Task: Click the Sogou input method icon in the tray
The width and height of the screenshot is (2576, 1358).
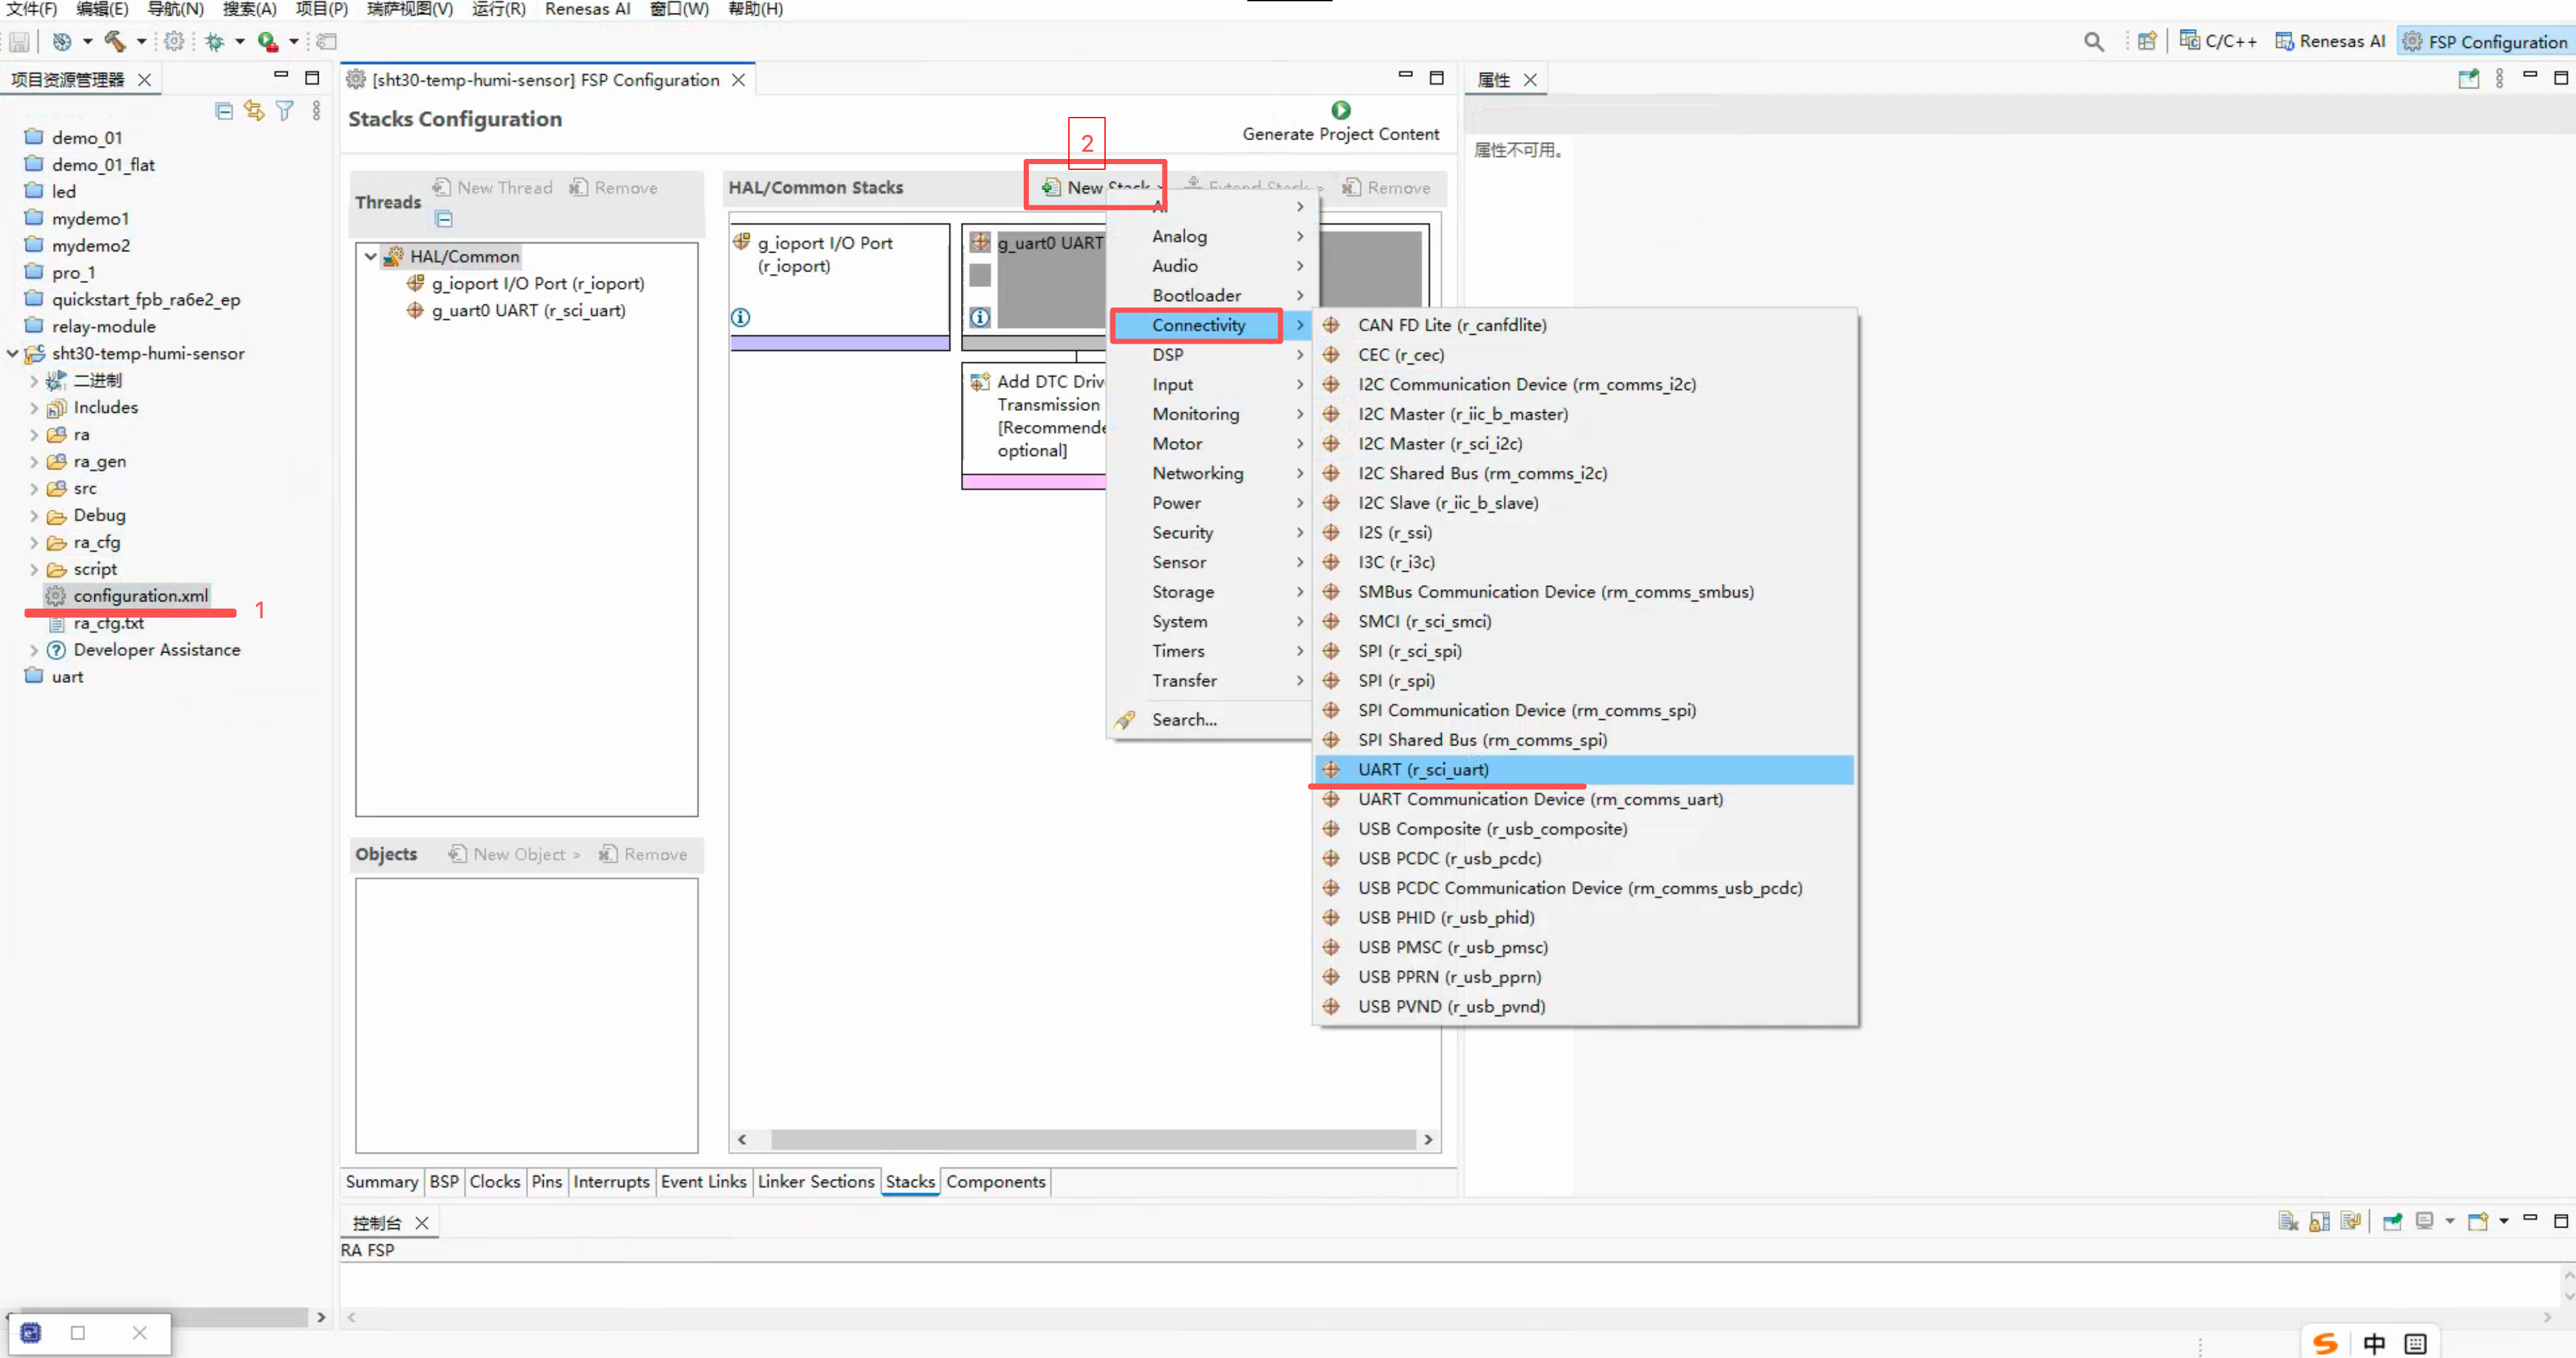Action: [2325, 1343]
